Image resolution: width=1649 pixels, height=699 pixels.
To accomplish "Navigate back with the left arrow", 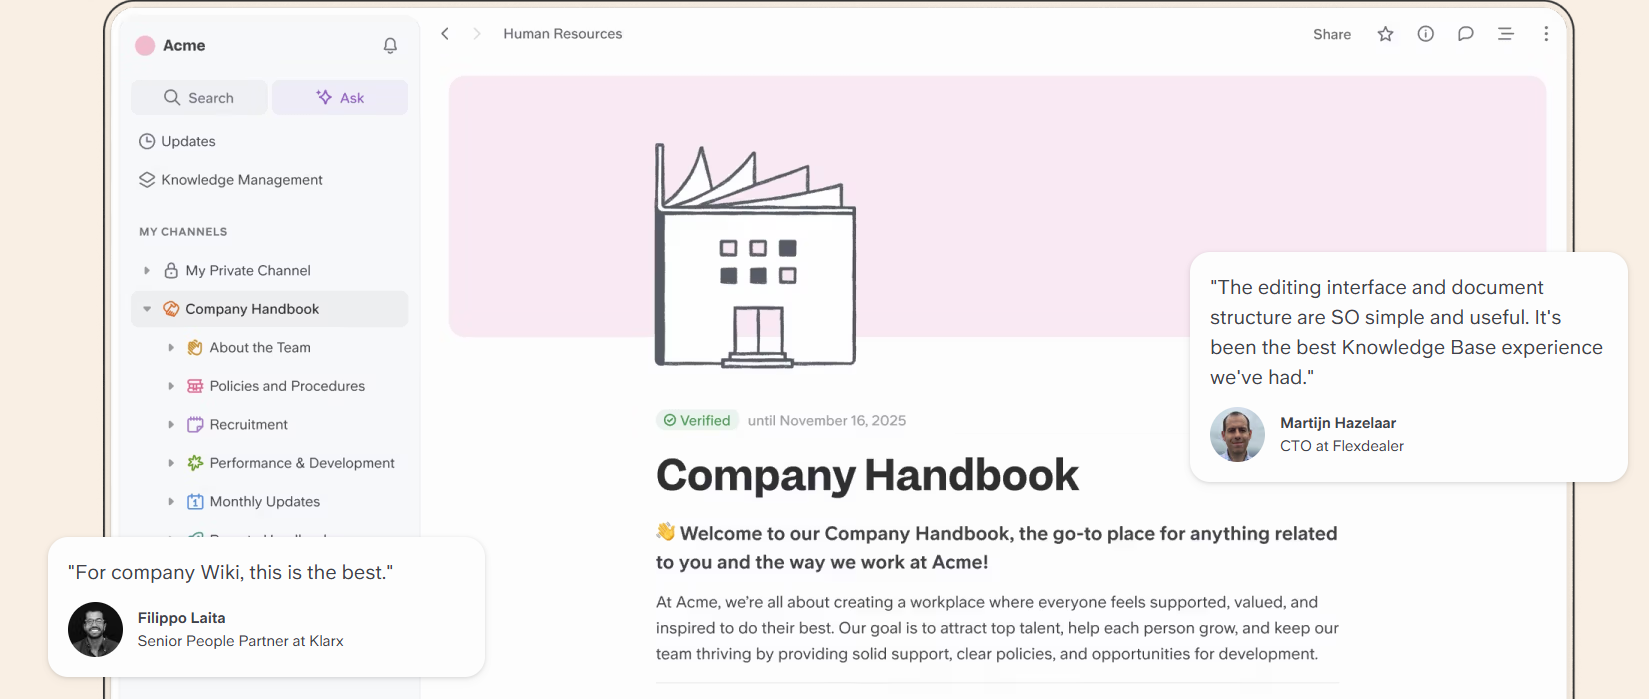I will point(445,34).
